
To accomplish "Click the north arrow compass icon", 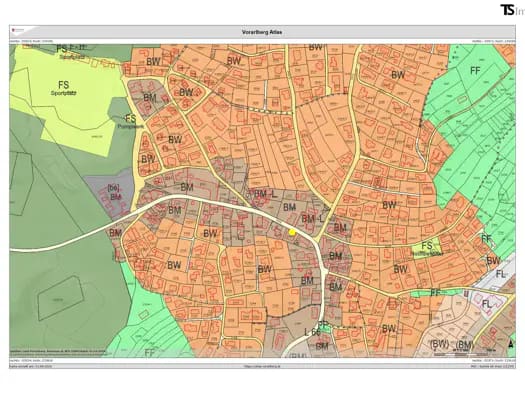I will tap(511, 344).
